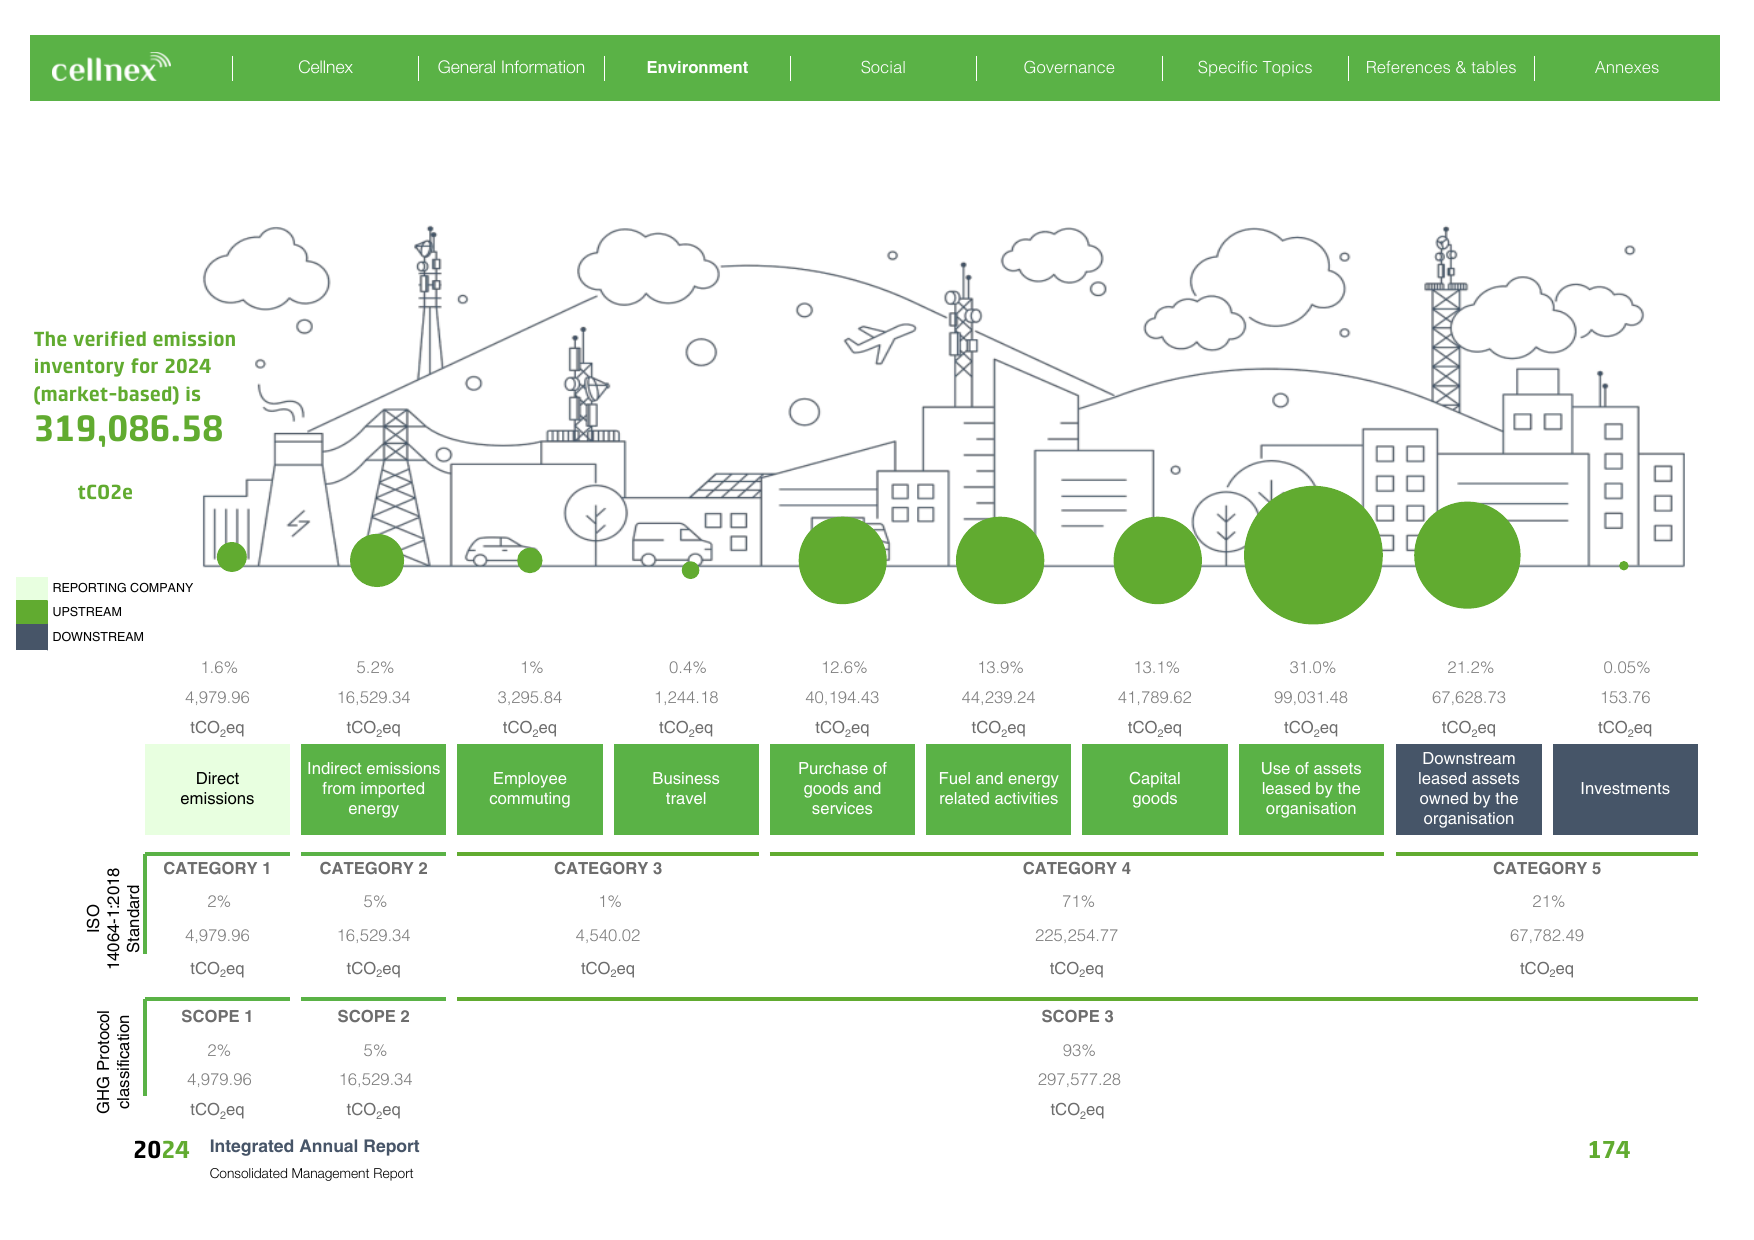Click the Integrated Annual Report footer title
Screen dimensions: 1754x1240
pos(314,1146)
